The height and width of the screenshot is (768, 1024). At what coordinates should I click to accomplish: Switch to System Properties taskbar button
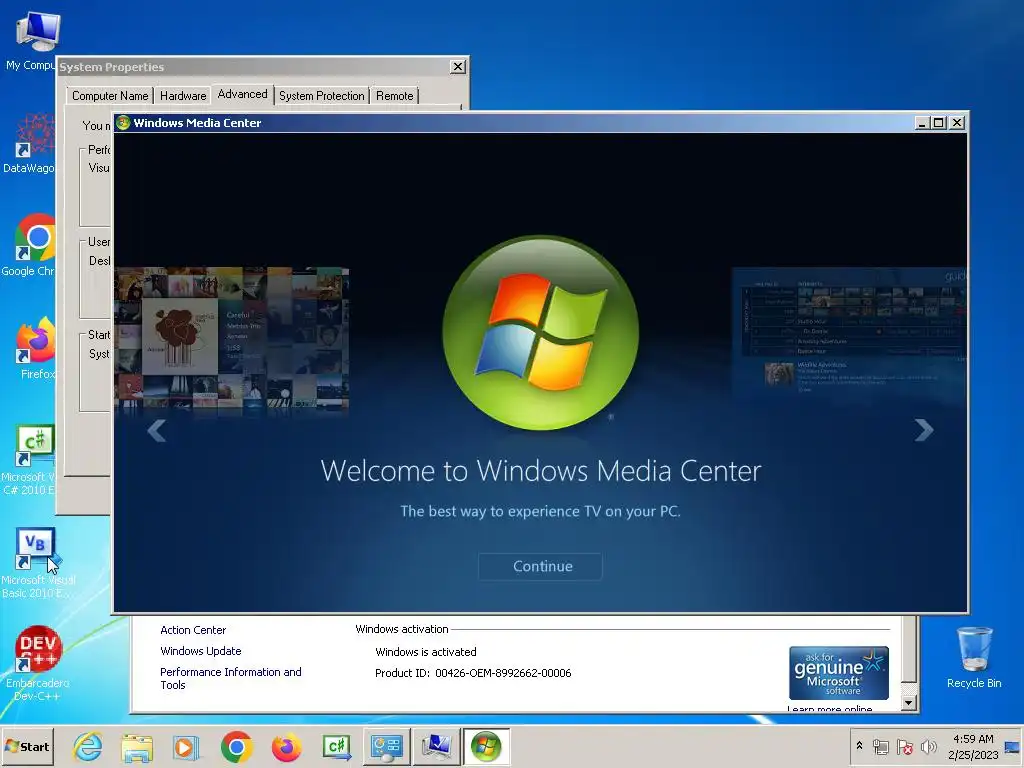[436, 746]
